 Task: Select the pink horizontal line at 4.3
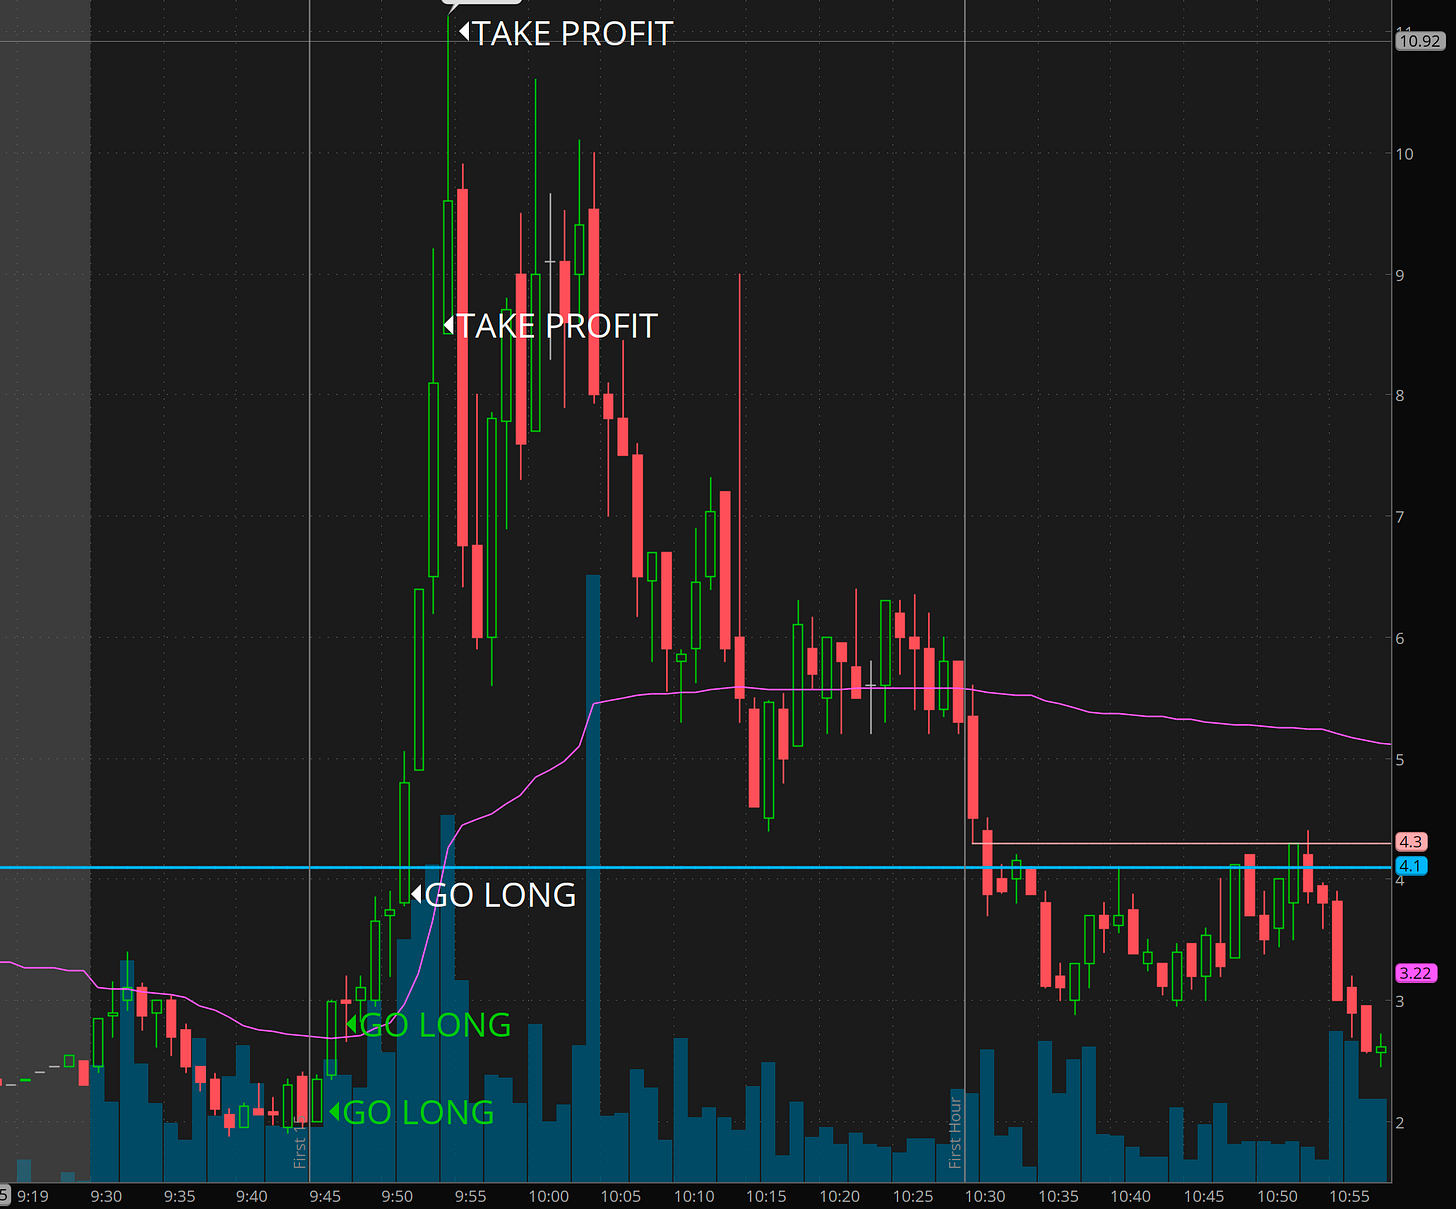click(x=1182, y=843)
